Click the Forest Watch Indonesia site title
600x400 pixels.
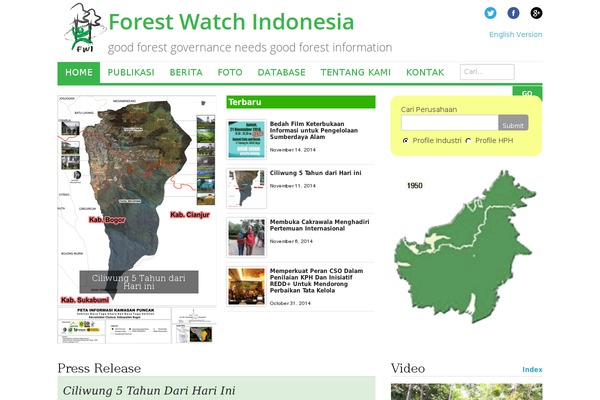coord(231,21)
